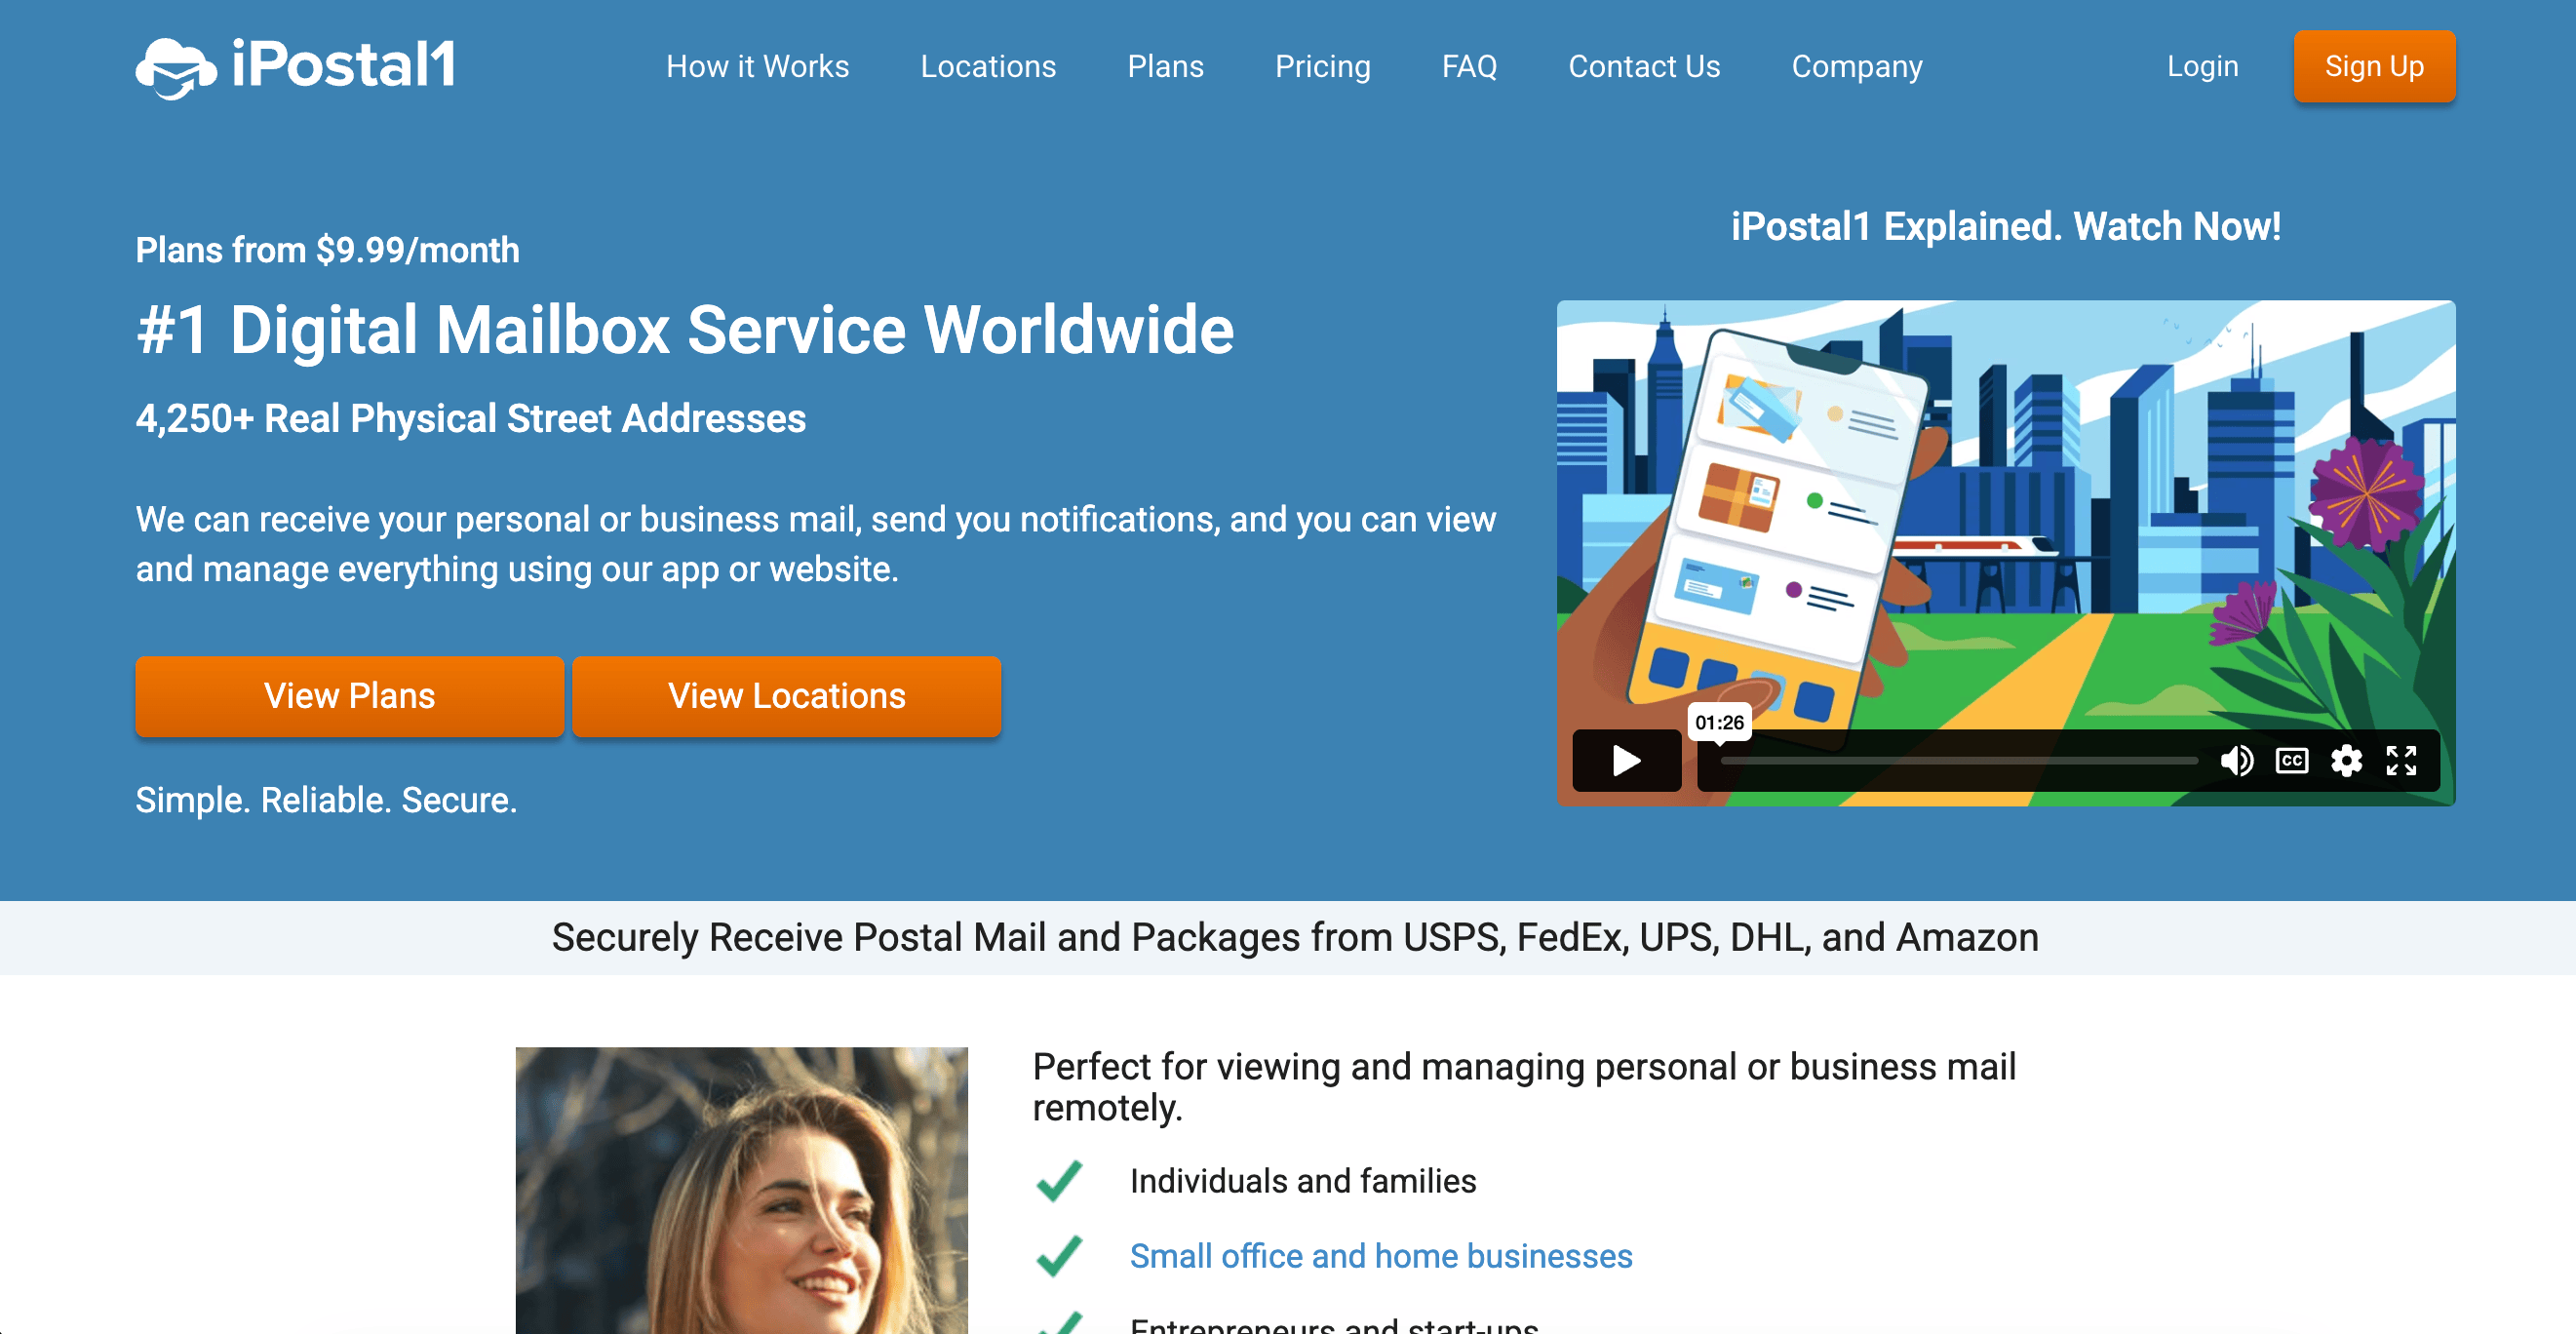Seek along the video progress bar
Screen dimensions: 2576x1334
coord(1958,761)
